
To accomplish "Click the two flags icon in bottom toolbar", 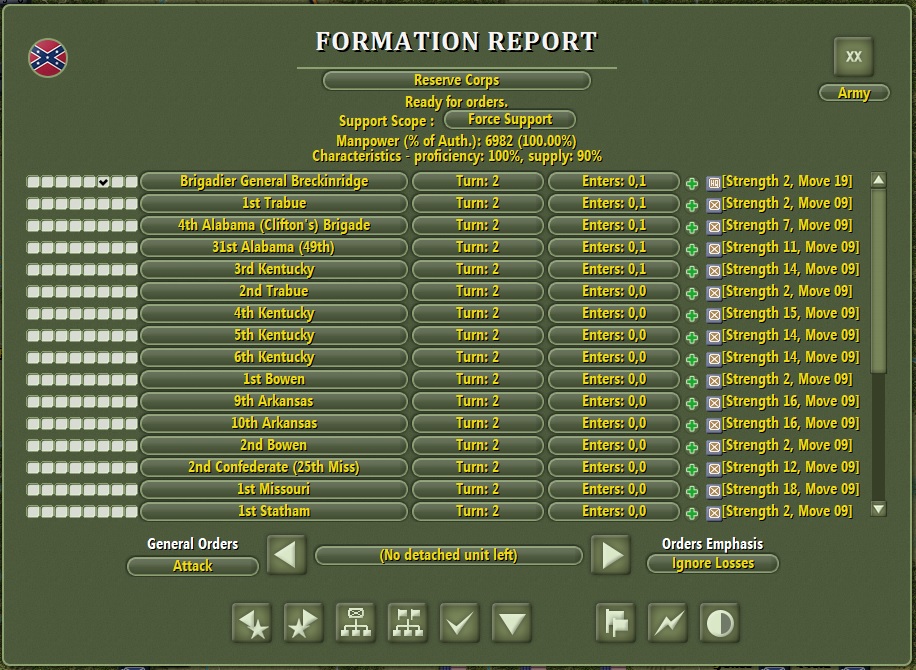I will click(x=616, y=623).
